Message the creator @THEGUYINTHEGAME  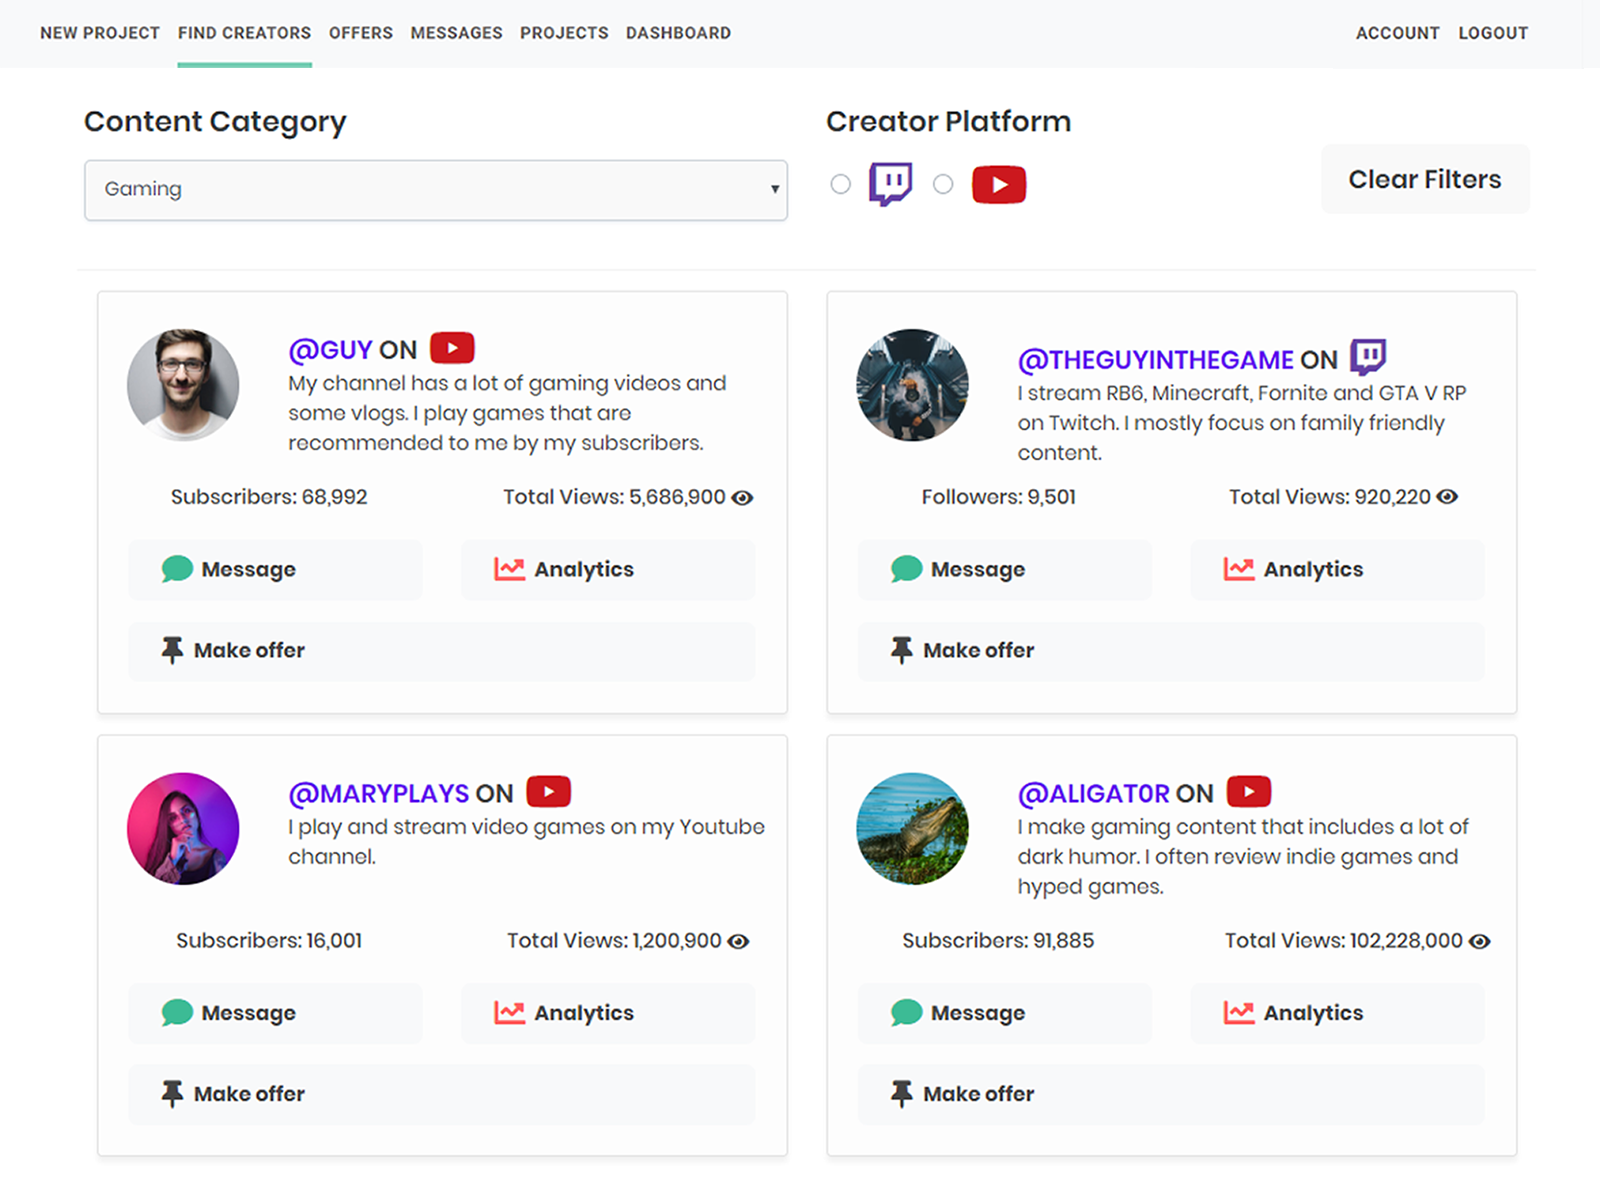tap(1004, 570)
